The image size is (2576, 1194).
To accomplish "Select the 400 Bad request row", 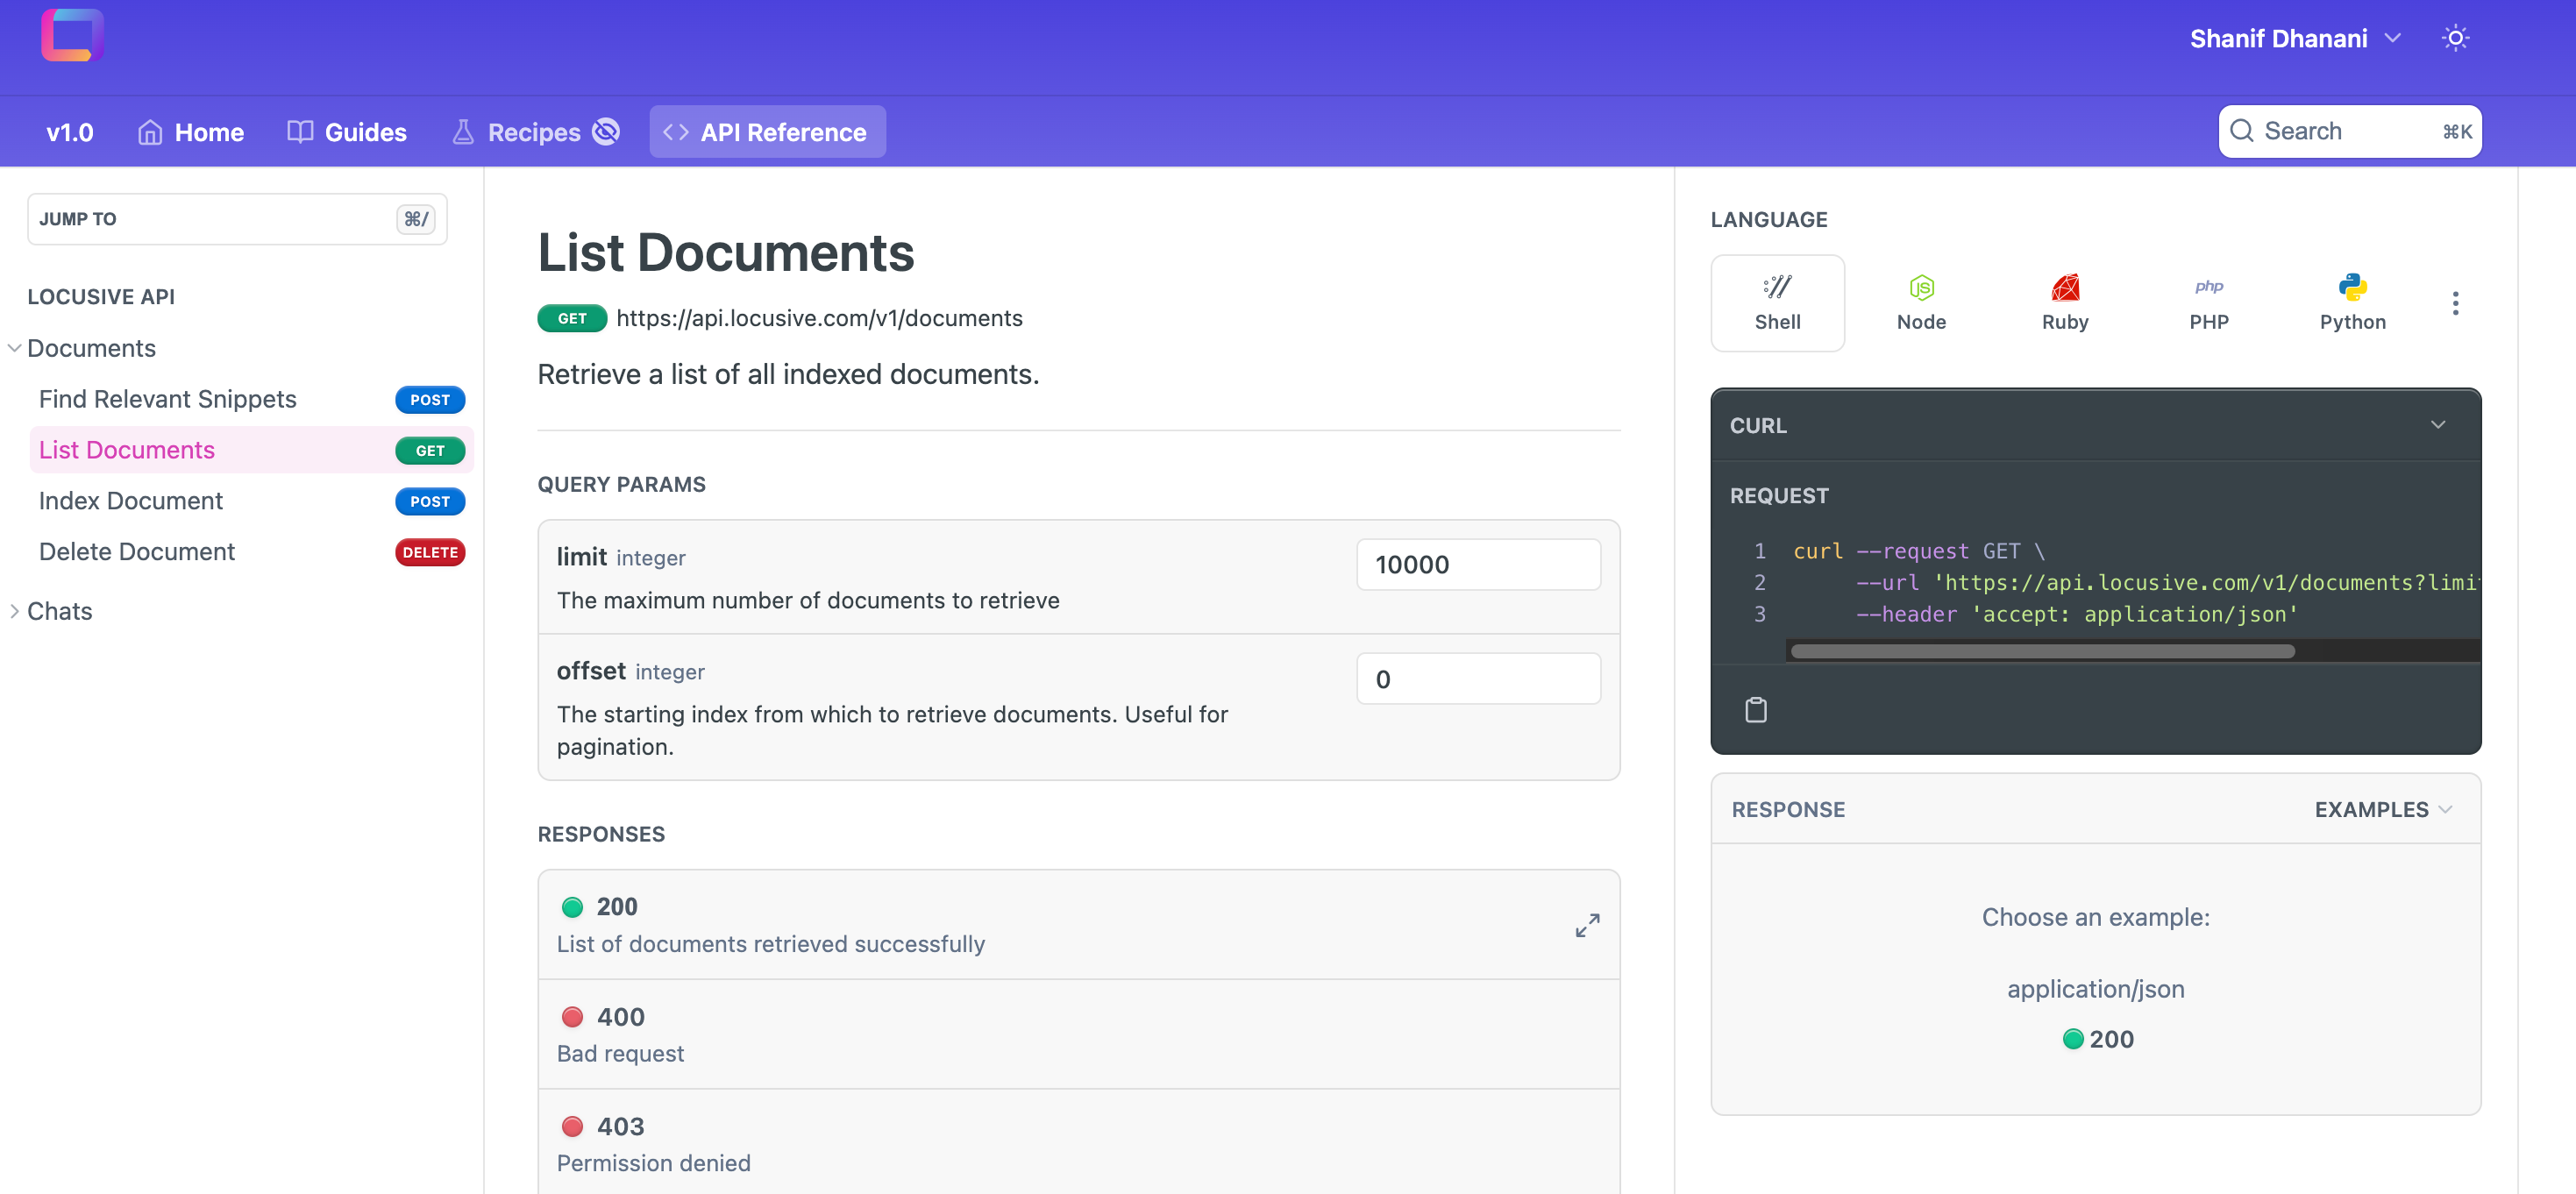I will (x=1078, y=1034).
